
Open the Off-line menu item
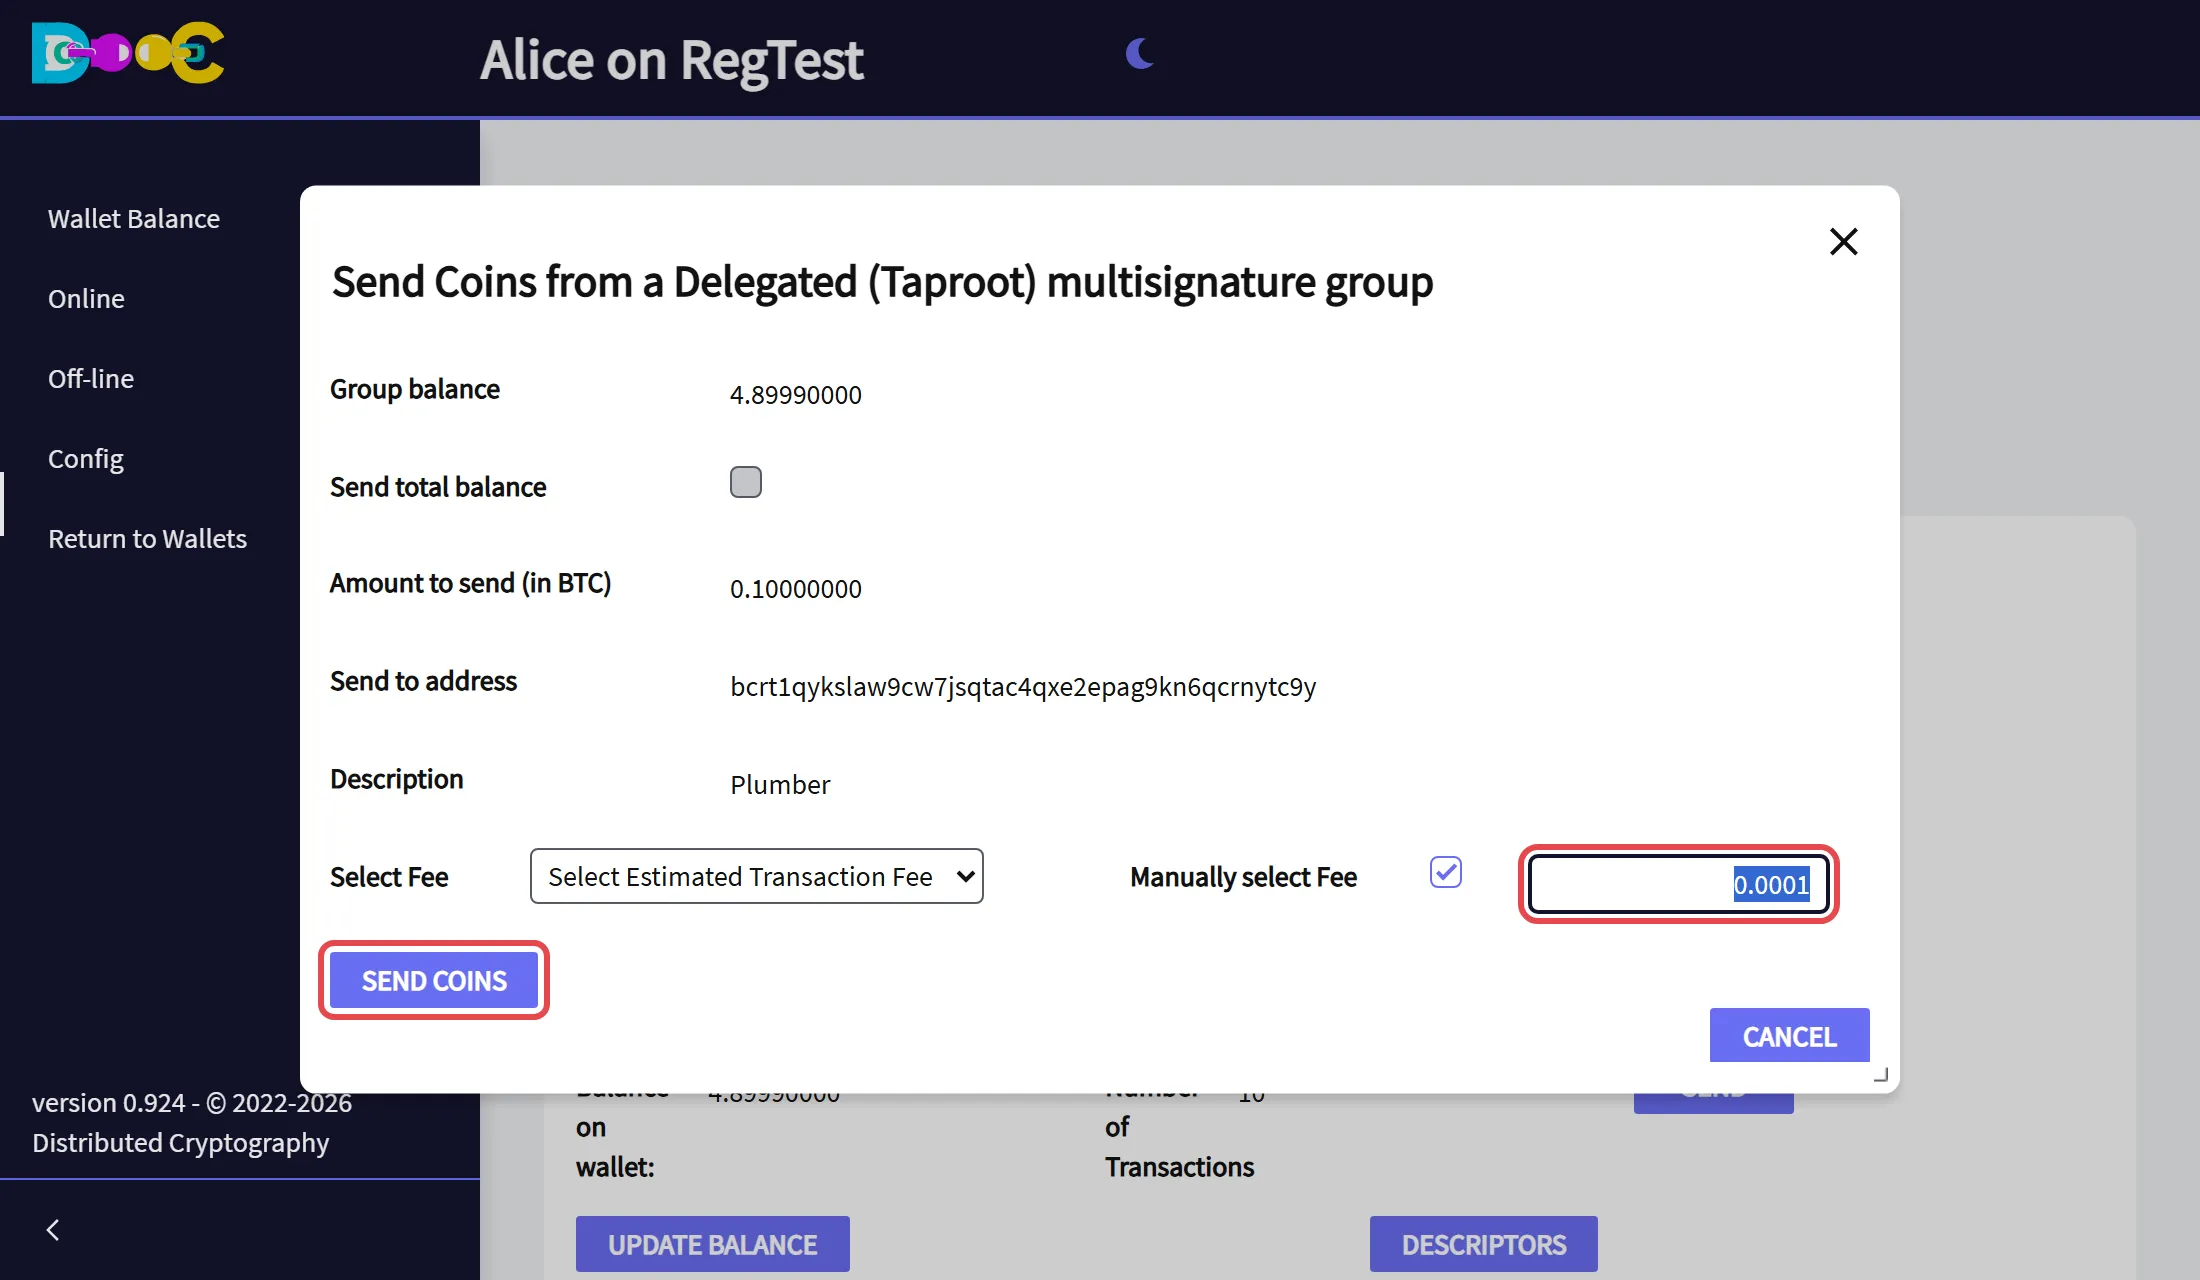[x=91, y=378]
